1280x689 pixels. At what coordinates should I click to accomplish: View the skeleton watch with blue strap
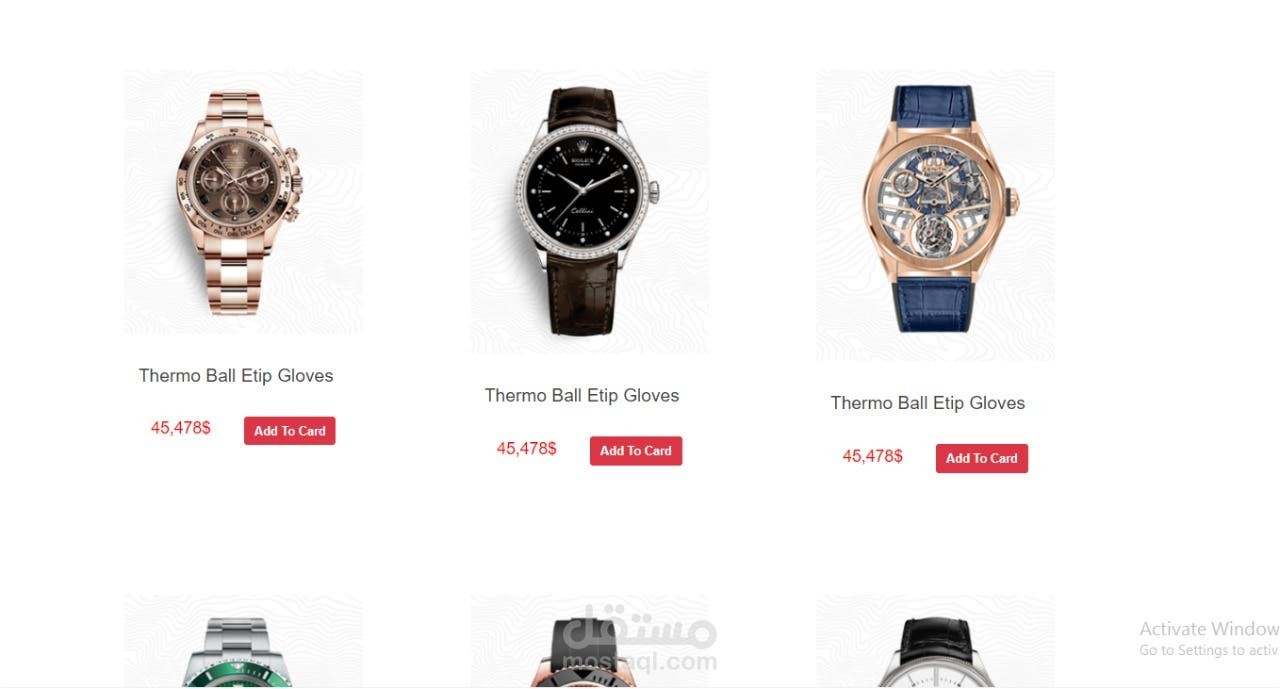click(x=935, y=216)
